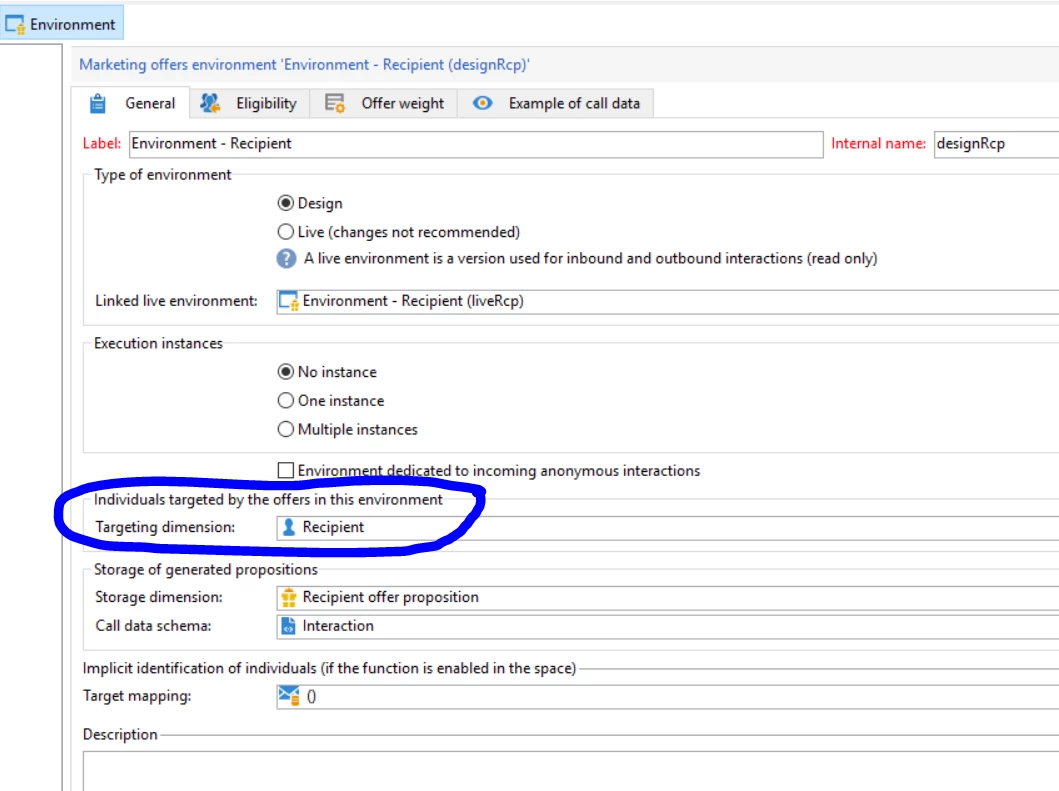
Task: Click the blue help question mark icon
Action: coord(286,259)
